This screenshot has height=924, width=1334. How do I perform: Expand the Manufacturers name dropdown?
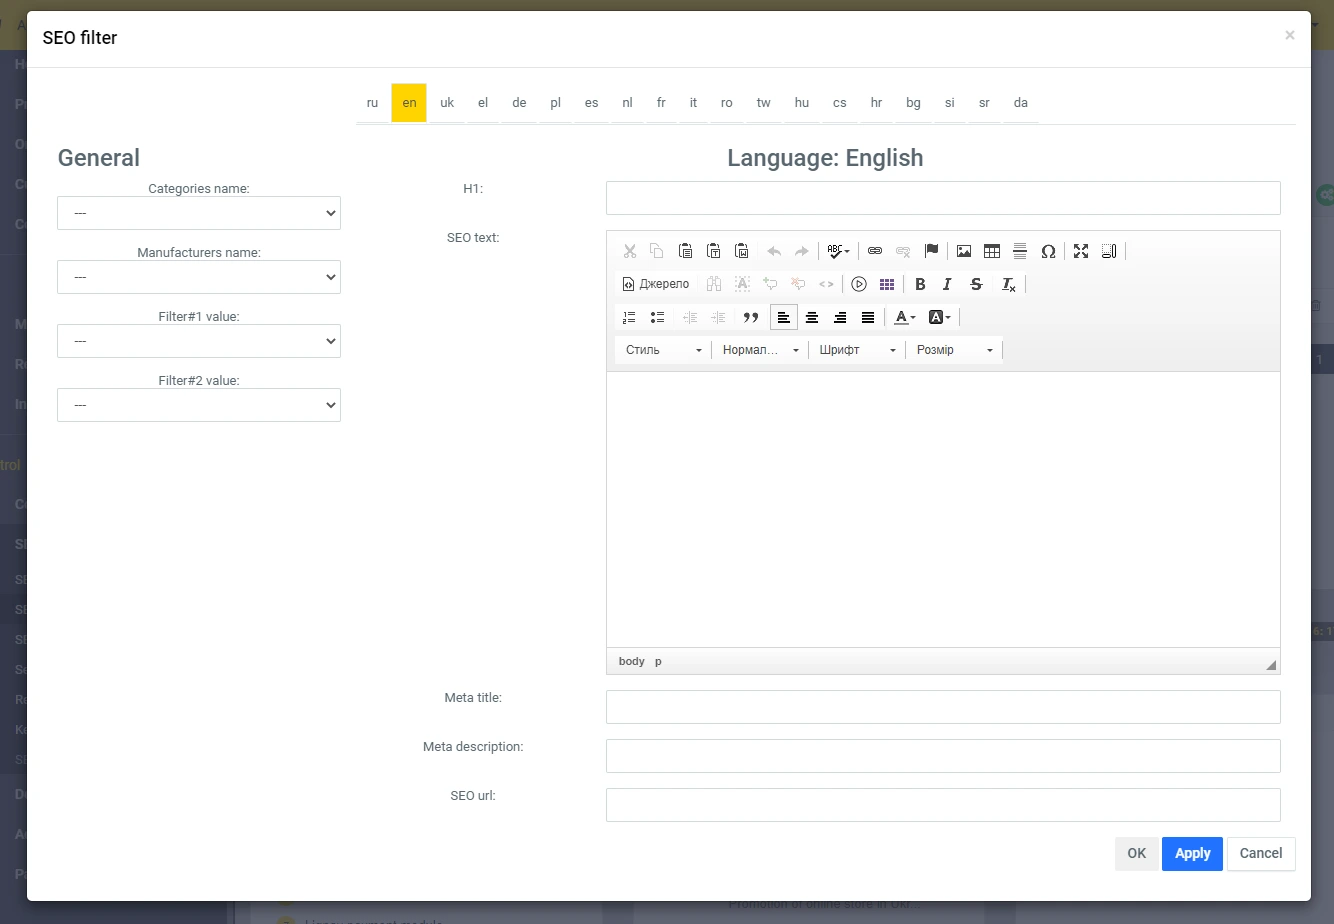click(x=199, y=277)
